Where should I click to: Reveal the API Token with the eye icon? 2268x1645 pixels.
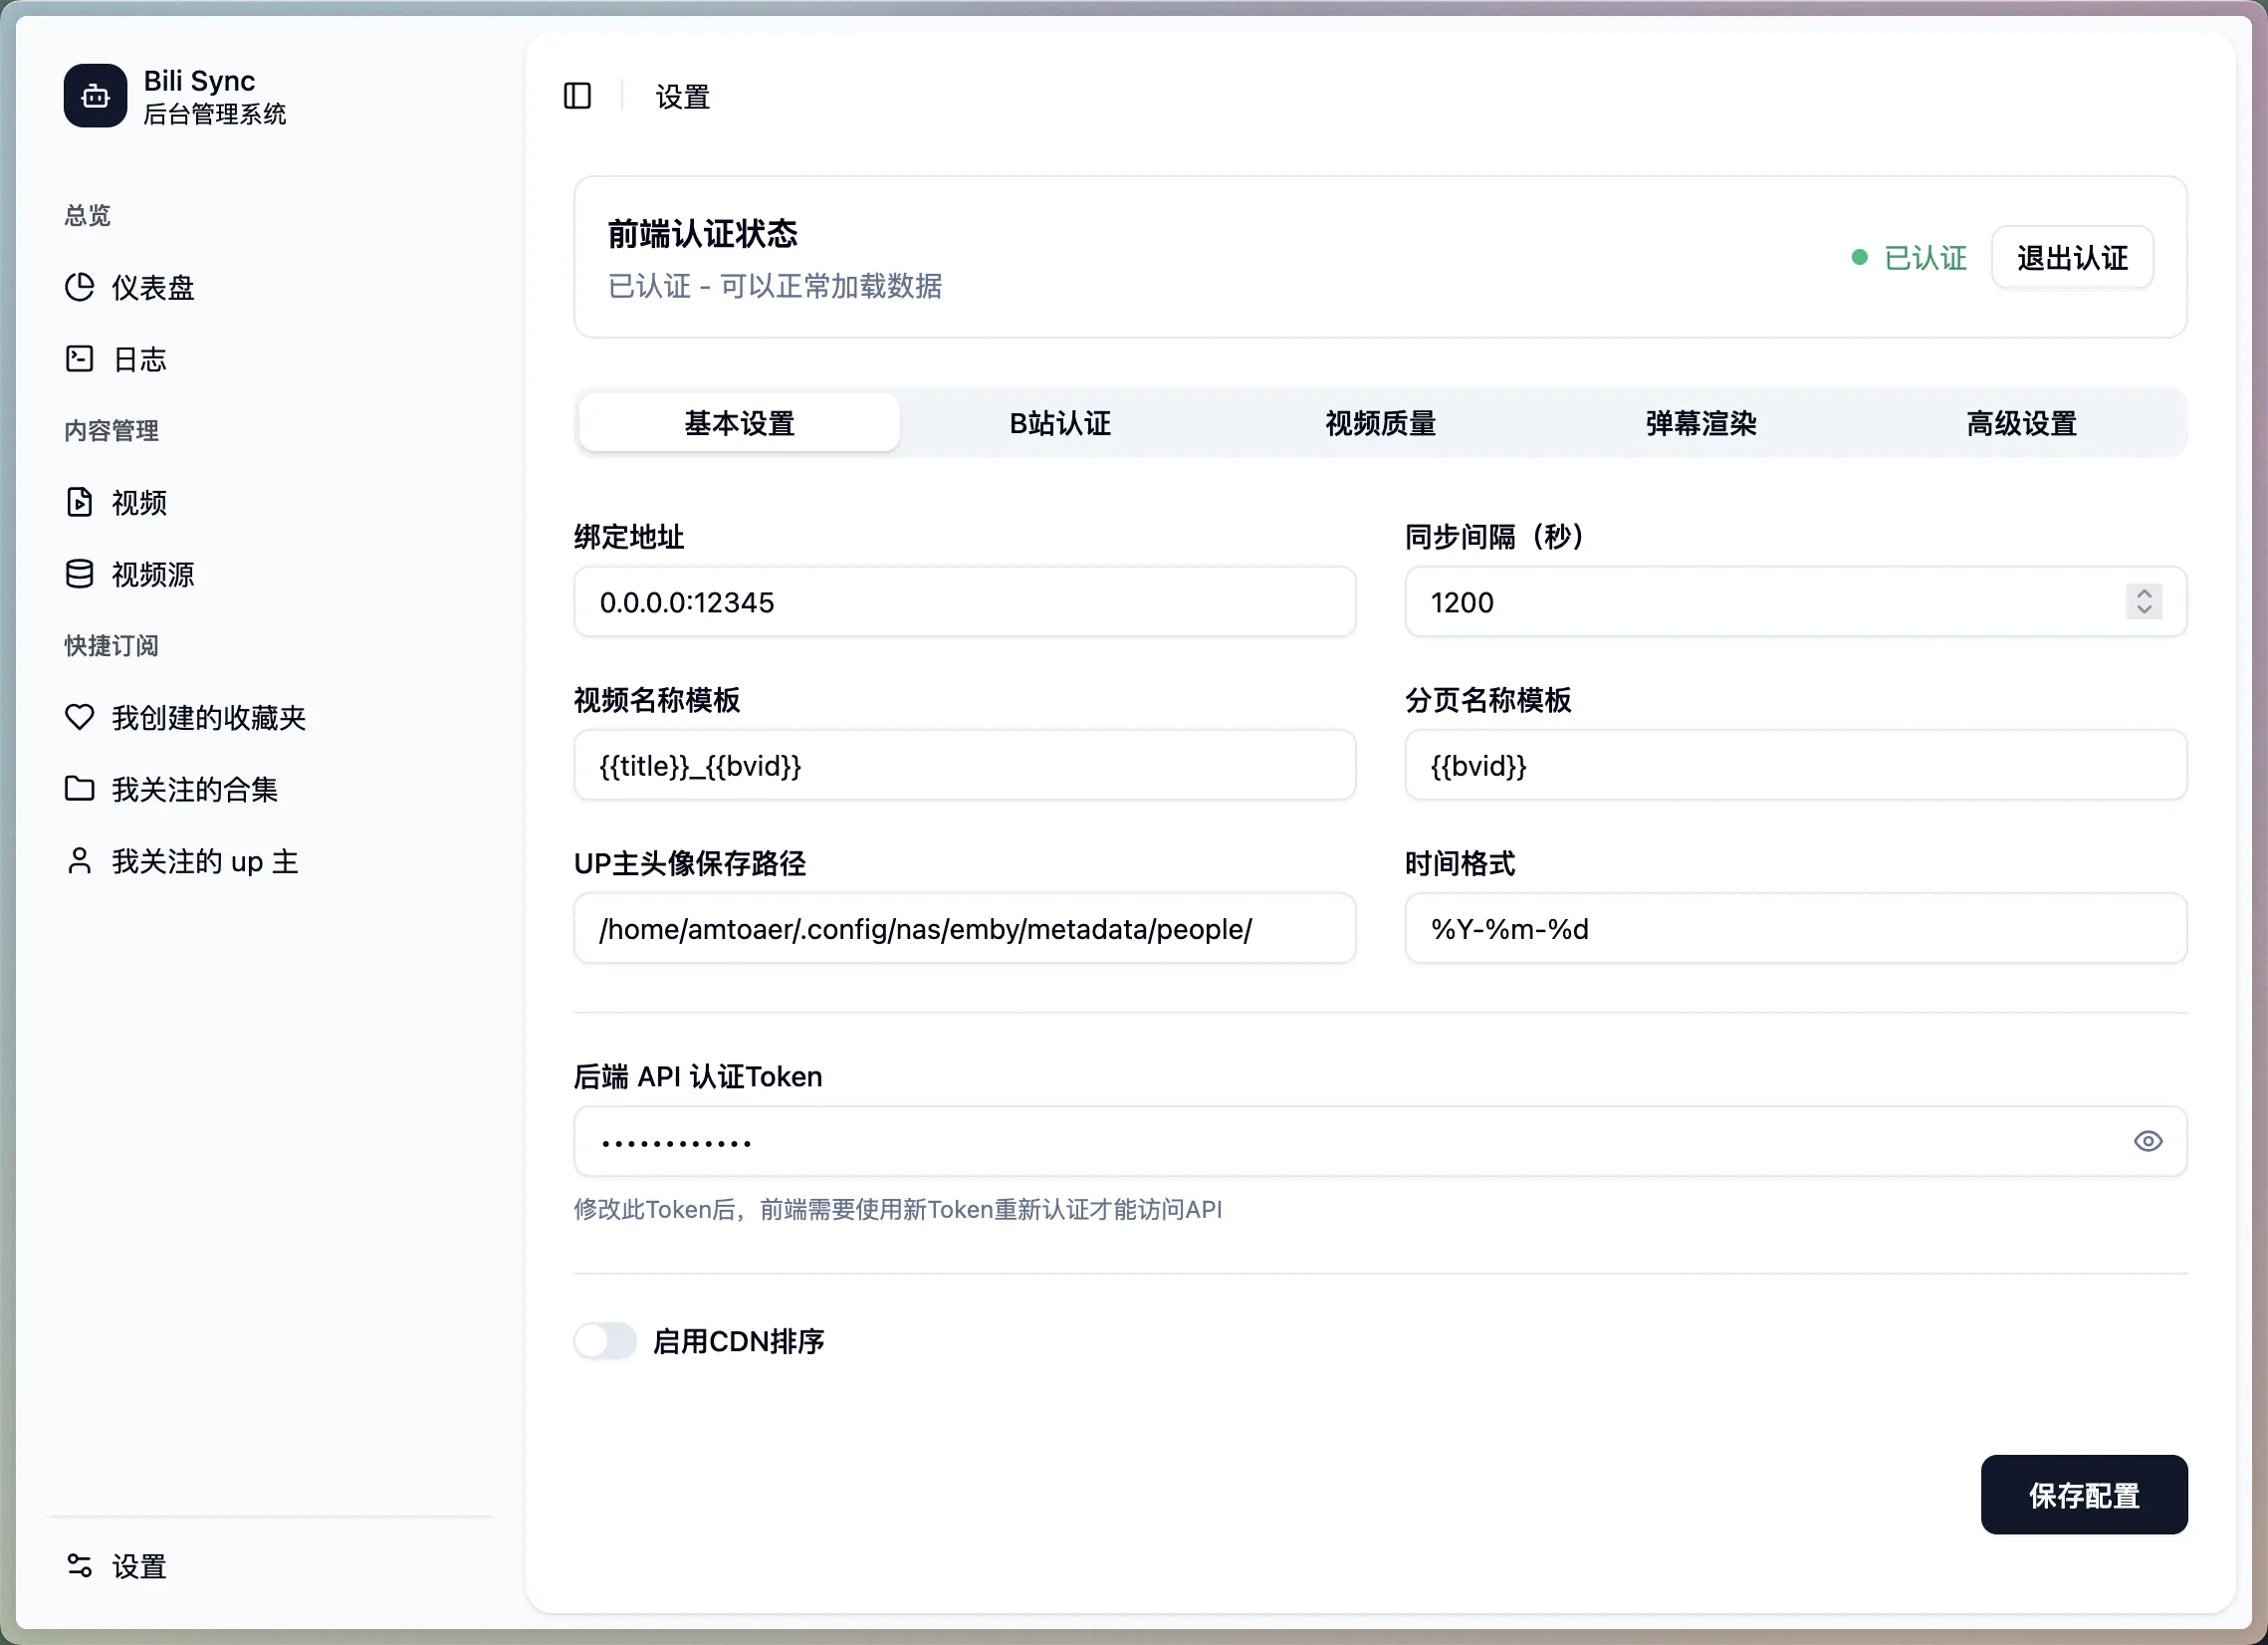coord(2148,1141)
